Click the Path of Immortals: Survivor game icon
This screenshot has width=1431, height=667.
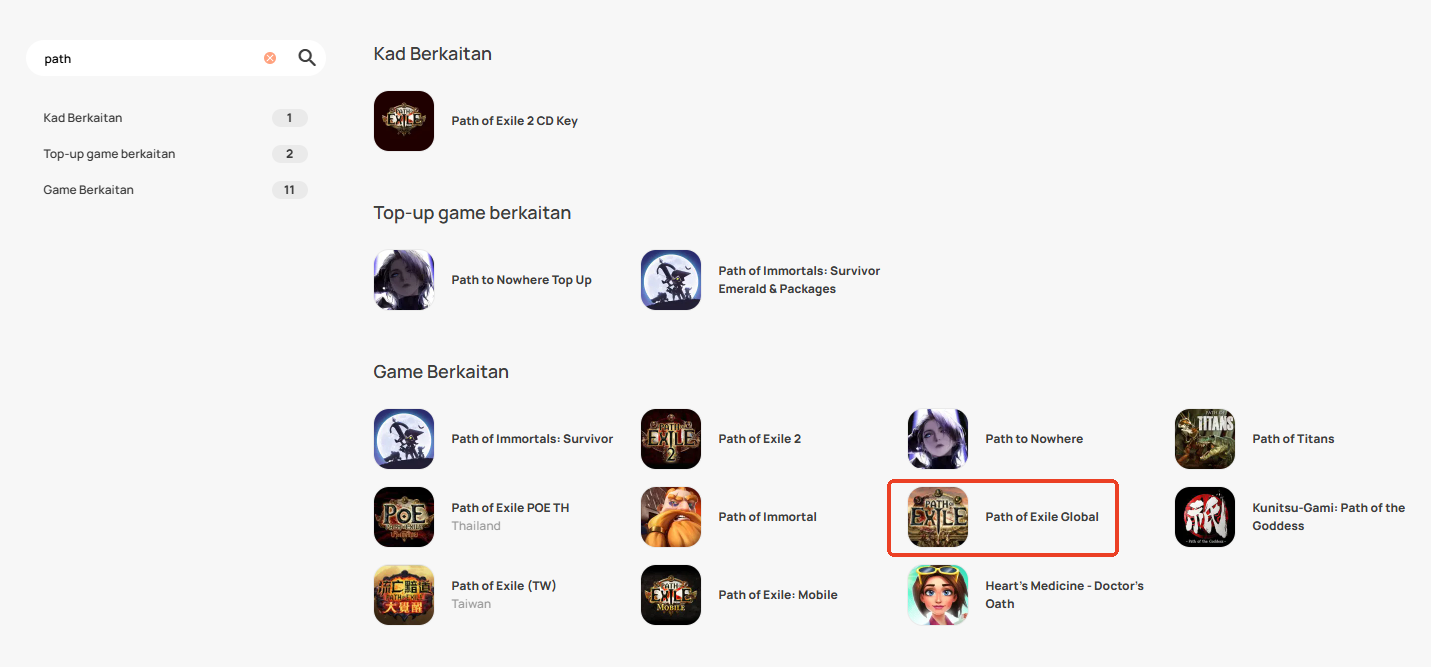(x=404, y=439)
